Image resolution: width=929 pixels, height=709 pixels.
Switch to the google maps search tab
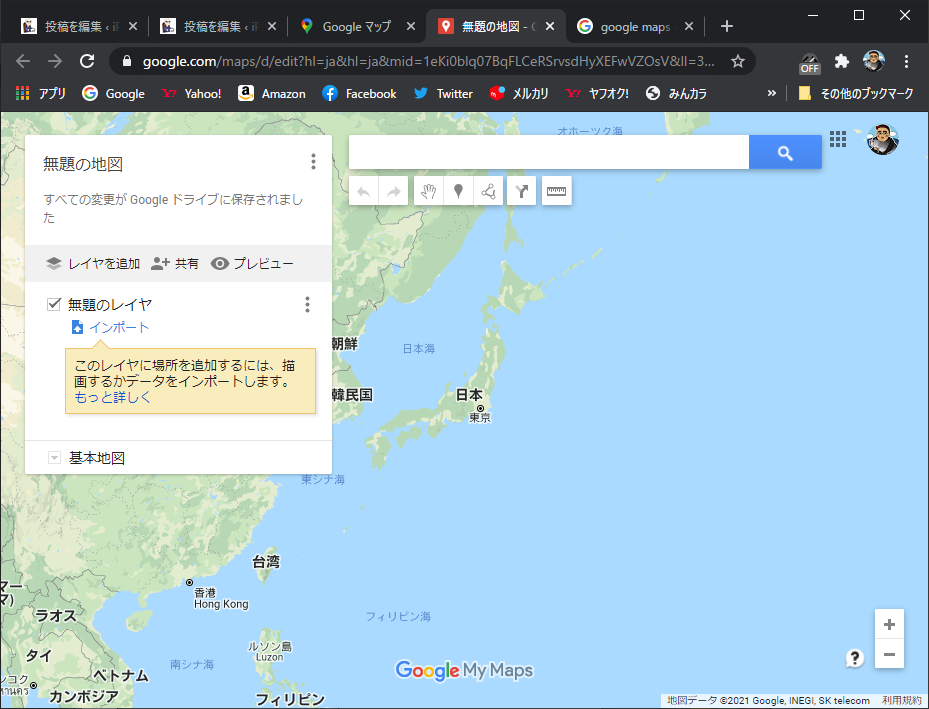(x=635, y=26)
